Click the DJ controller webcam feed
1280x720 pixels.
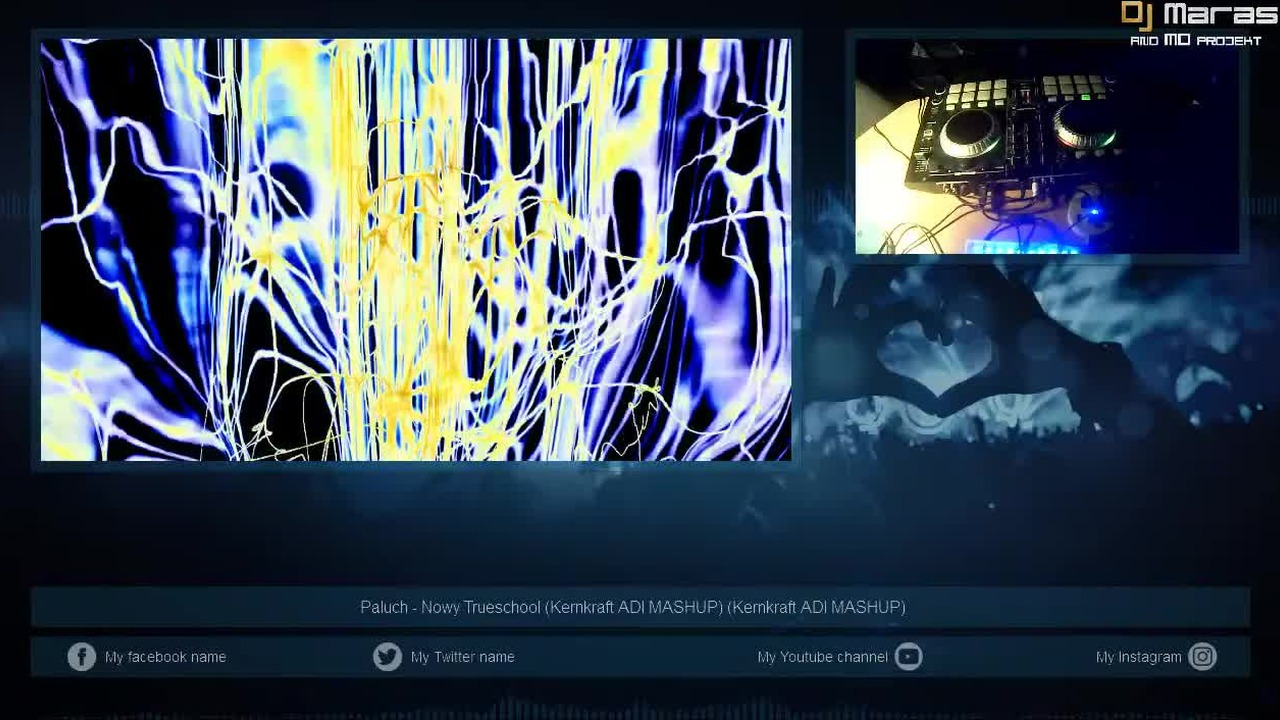click(1047, 146)
